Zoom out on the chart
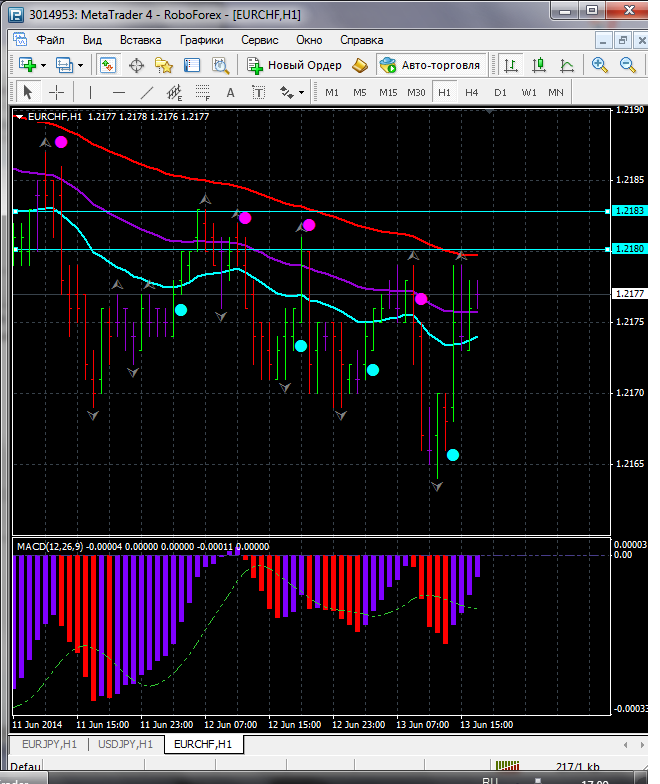This screenshot has width=660, height=784. pyautogui.click(x=629, y=65)
